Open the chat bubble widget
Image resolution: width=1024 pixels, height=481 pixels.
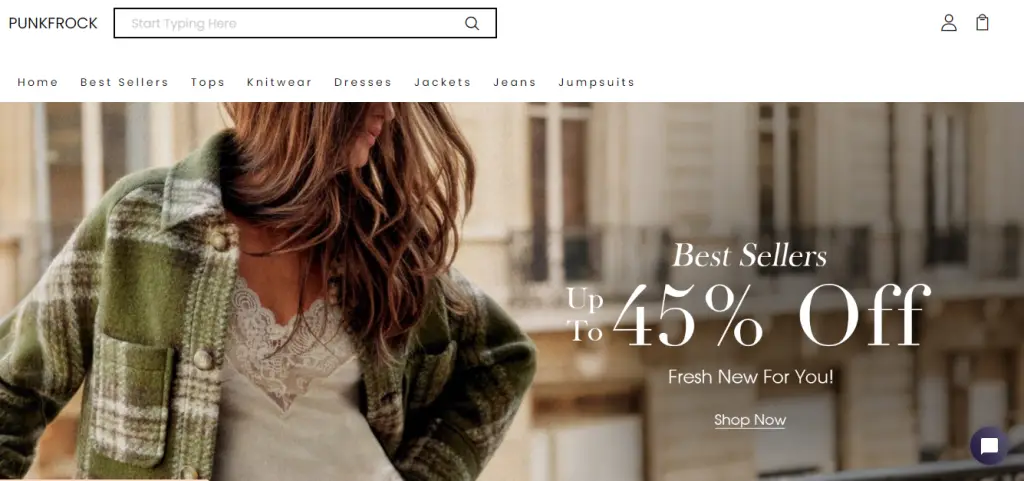(x=989, y=446)
